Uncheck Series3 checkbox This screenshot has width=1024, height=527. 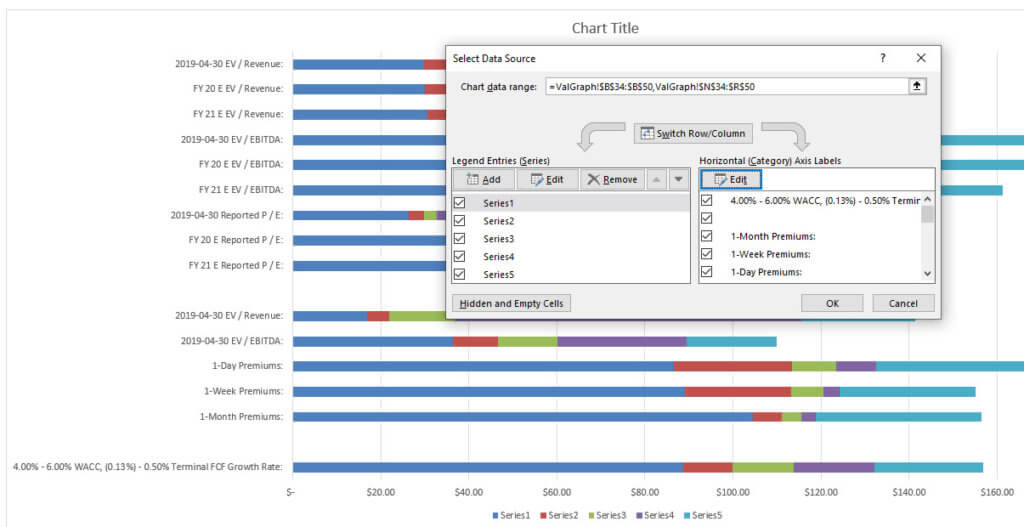click(459, 238)
